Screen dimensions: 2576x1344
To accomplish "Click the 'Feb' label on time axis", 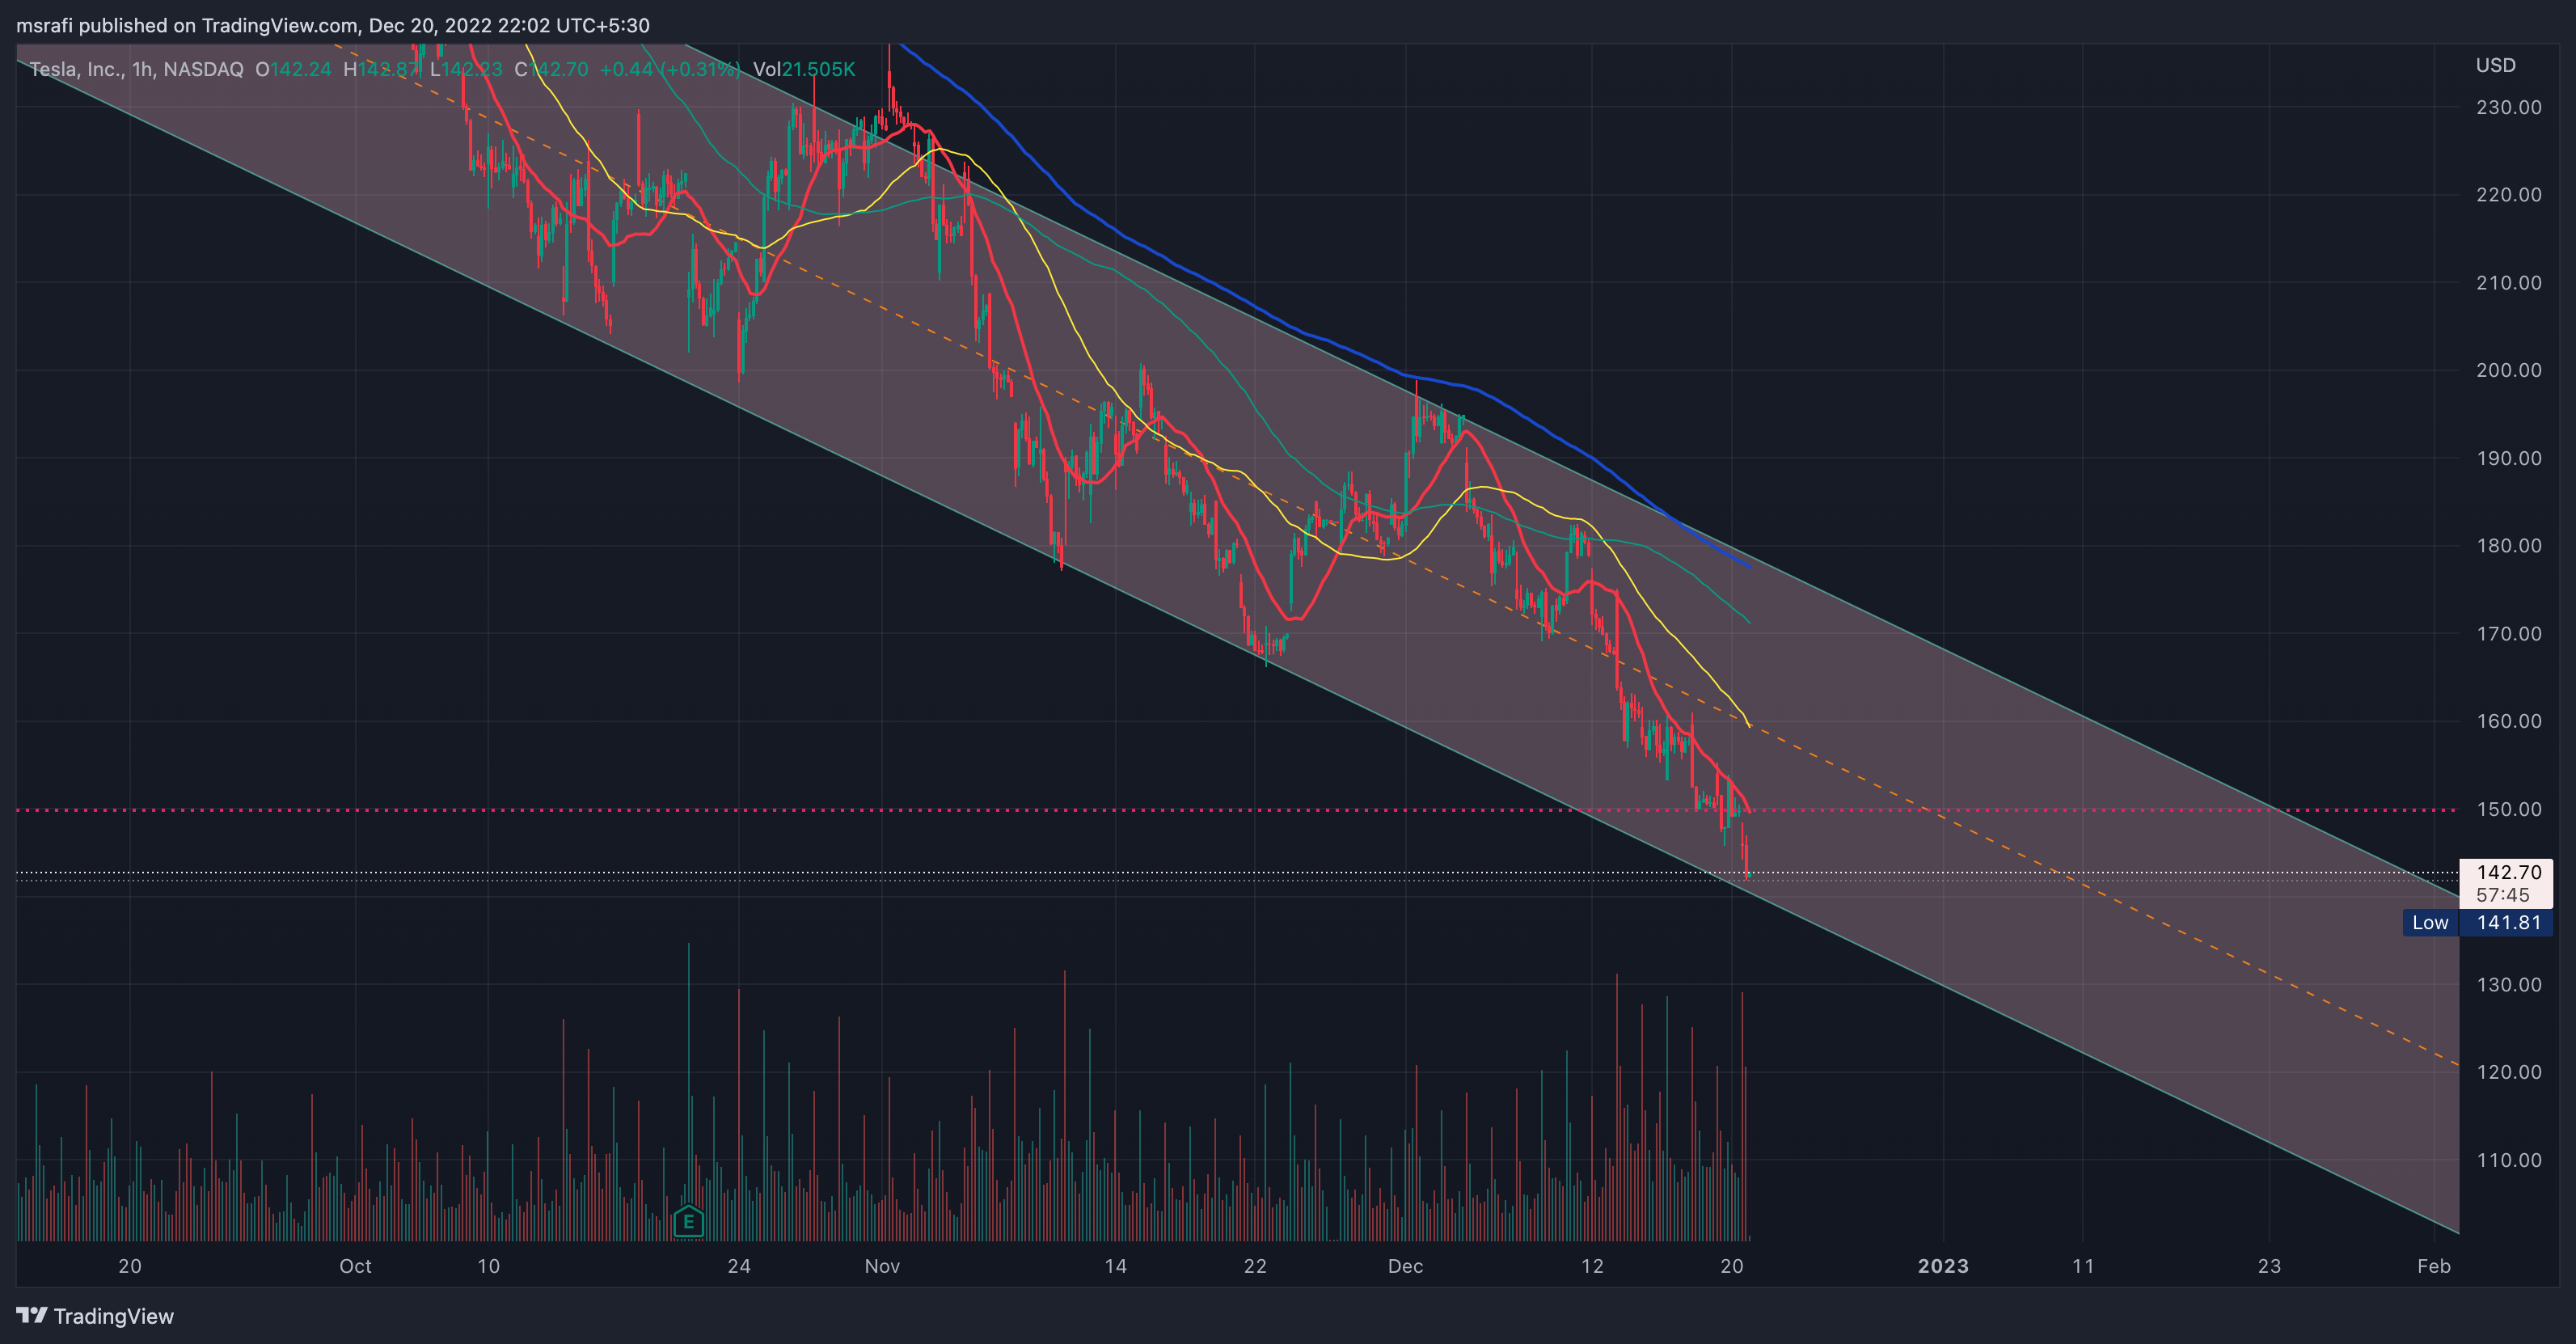I will (x=2434, y=1266).
